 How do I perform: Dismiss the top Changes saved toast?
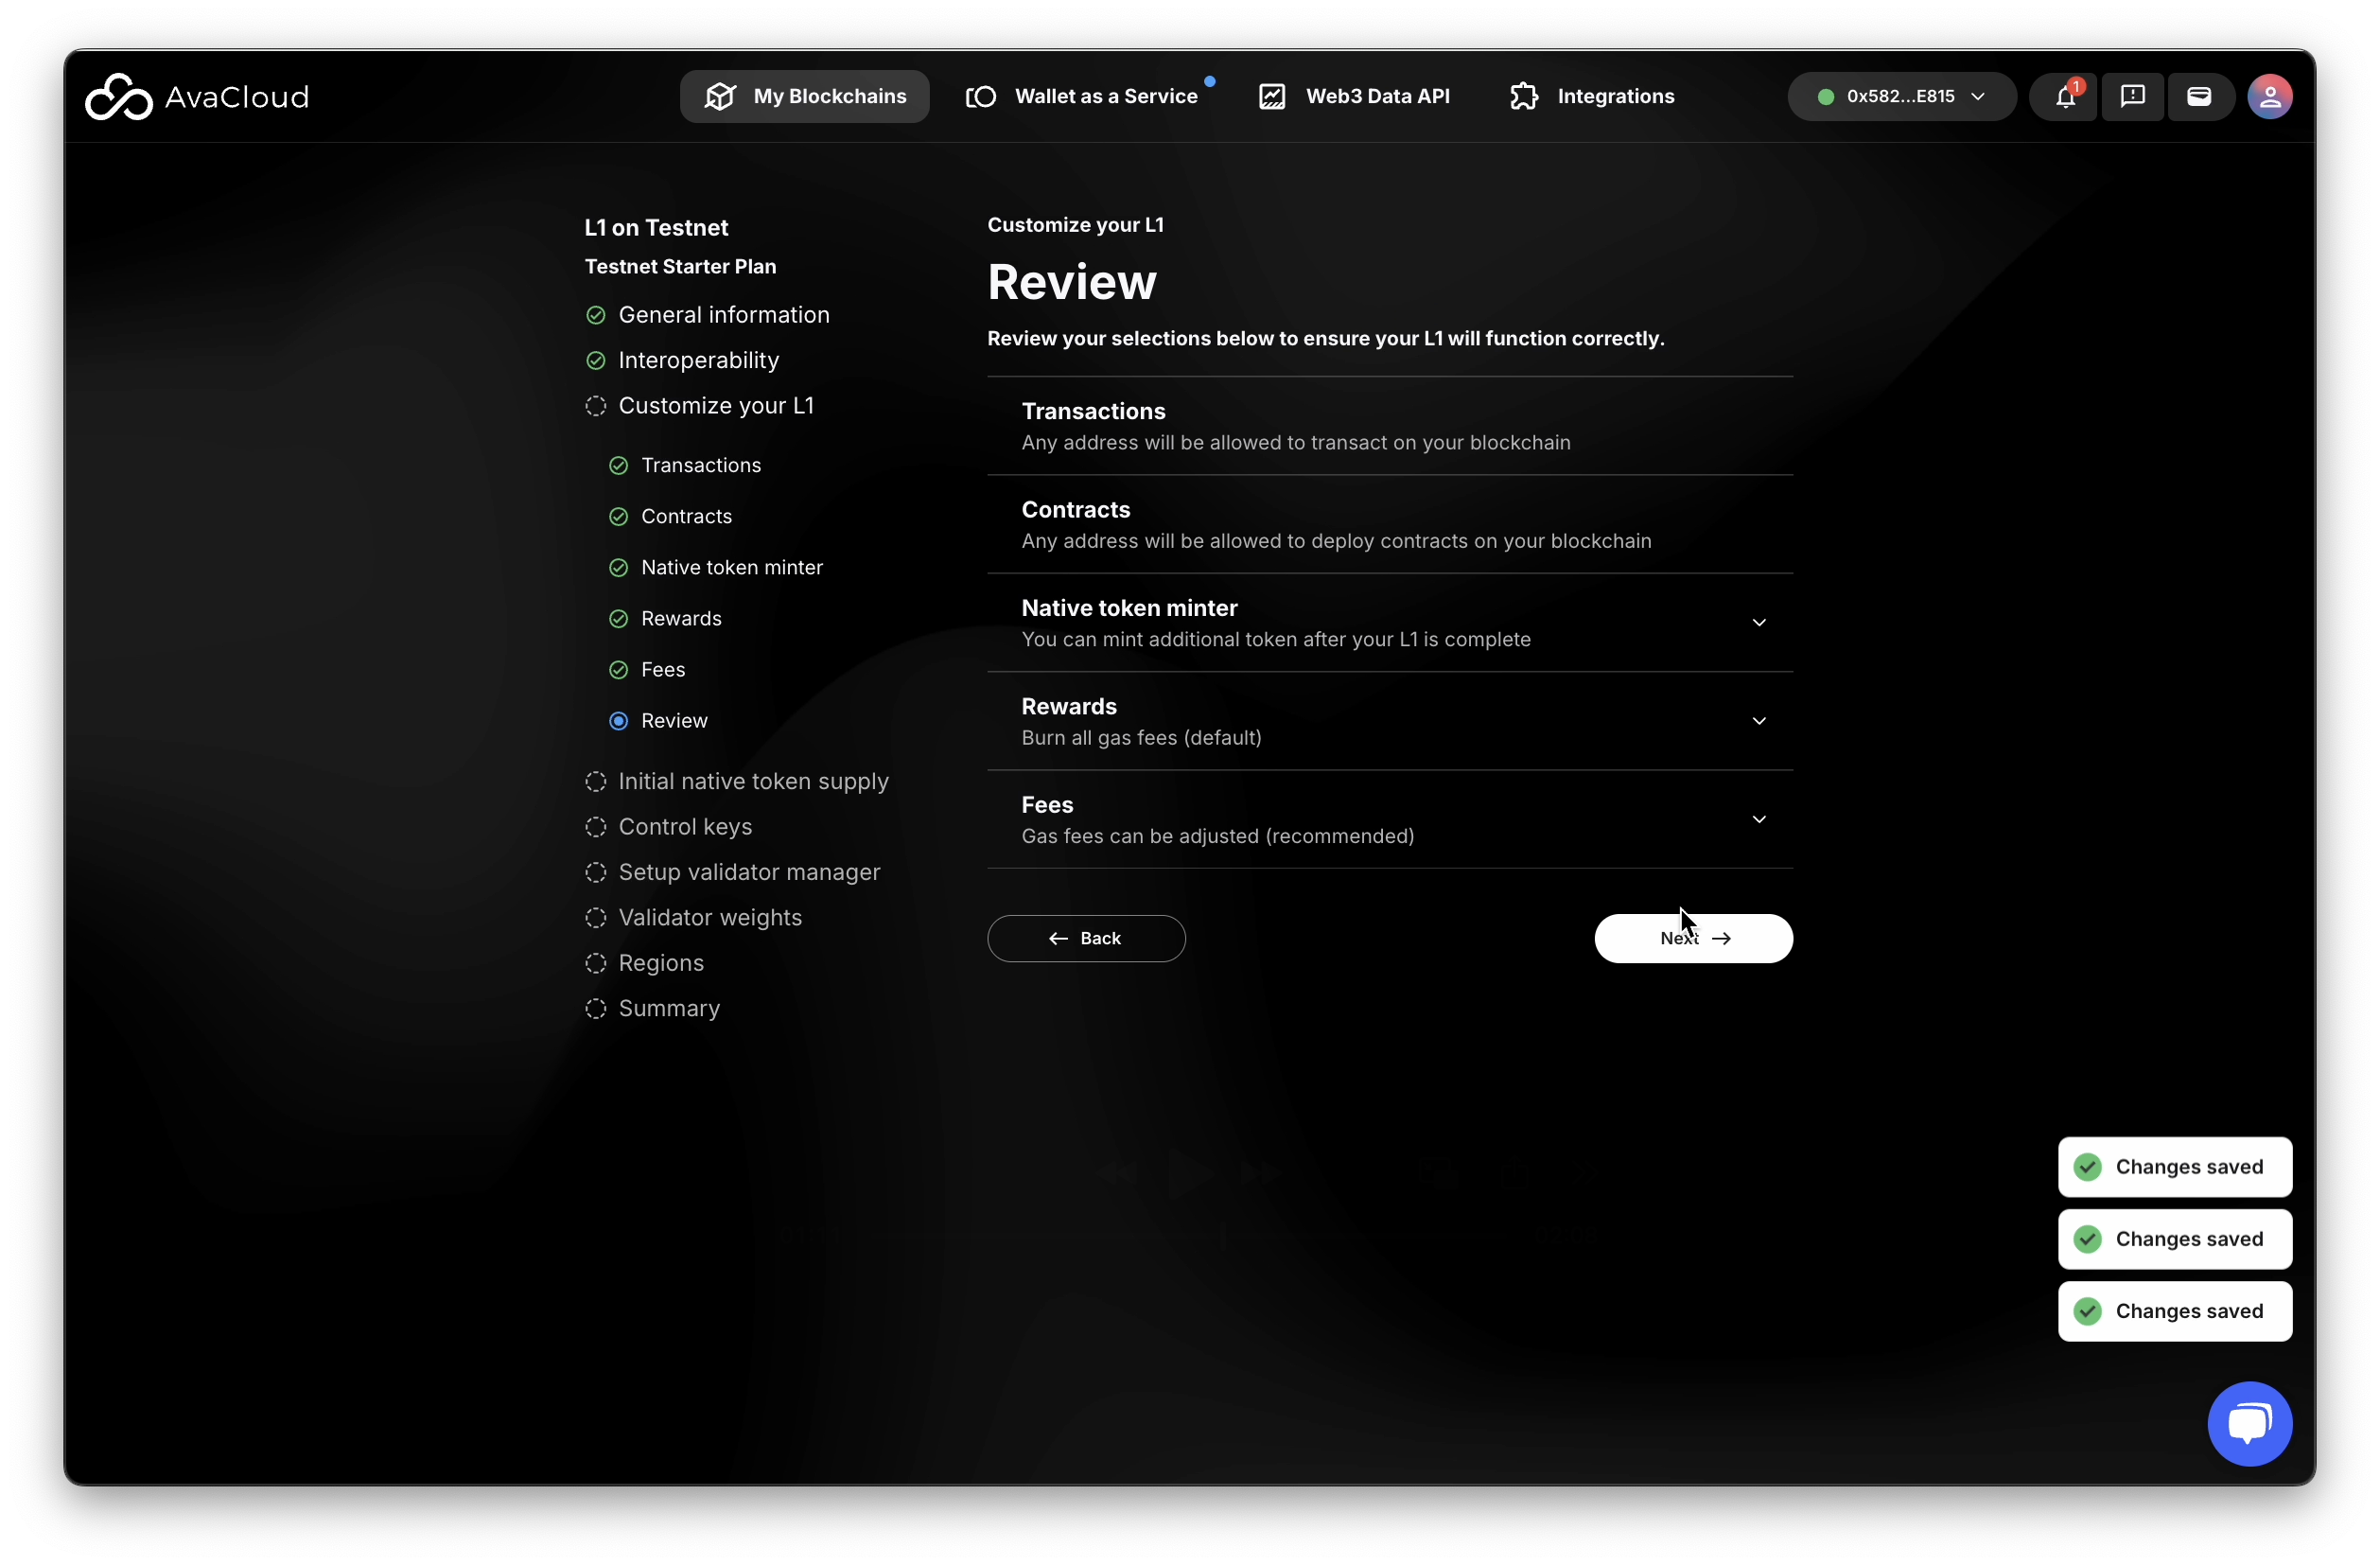(x=2174, y=1167)
